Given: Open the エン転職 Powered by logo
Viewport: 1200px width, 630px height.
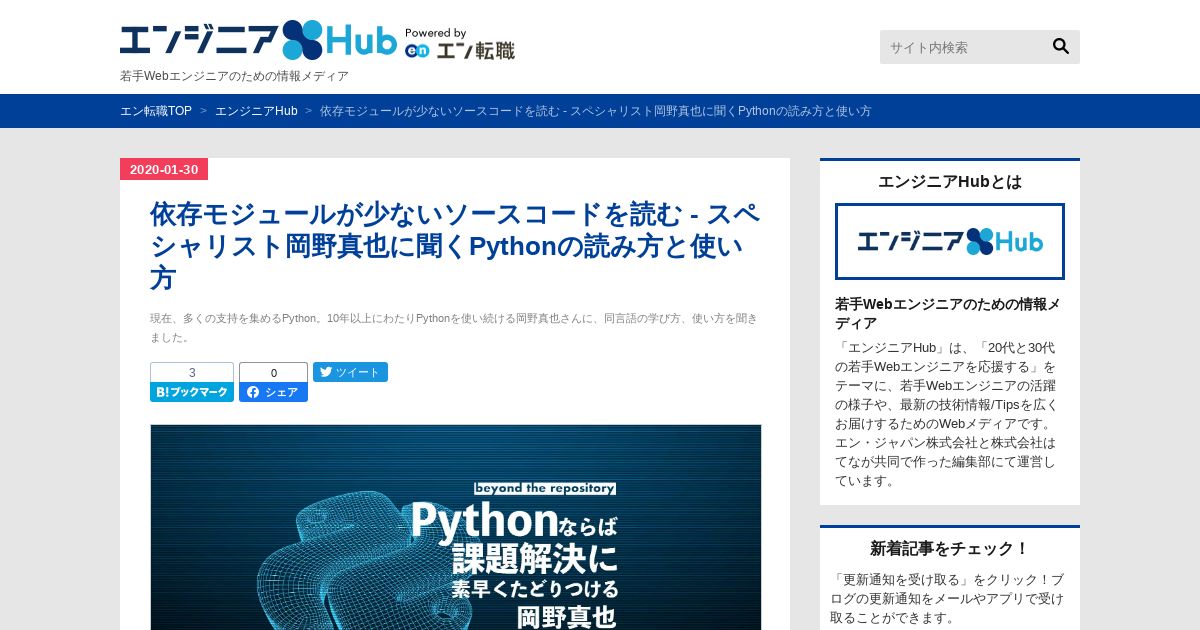Looking at the screenshot, I should coord(459,44).
